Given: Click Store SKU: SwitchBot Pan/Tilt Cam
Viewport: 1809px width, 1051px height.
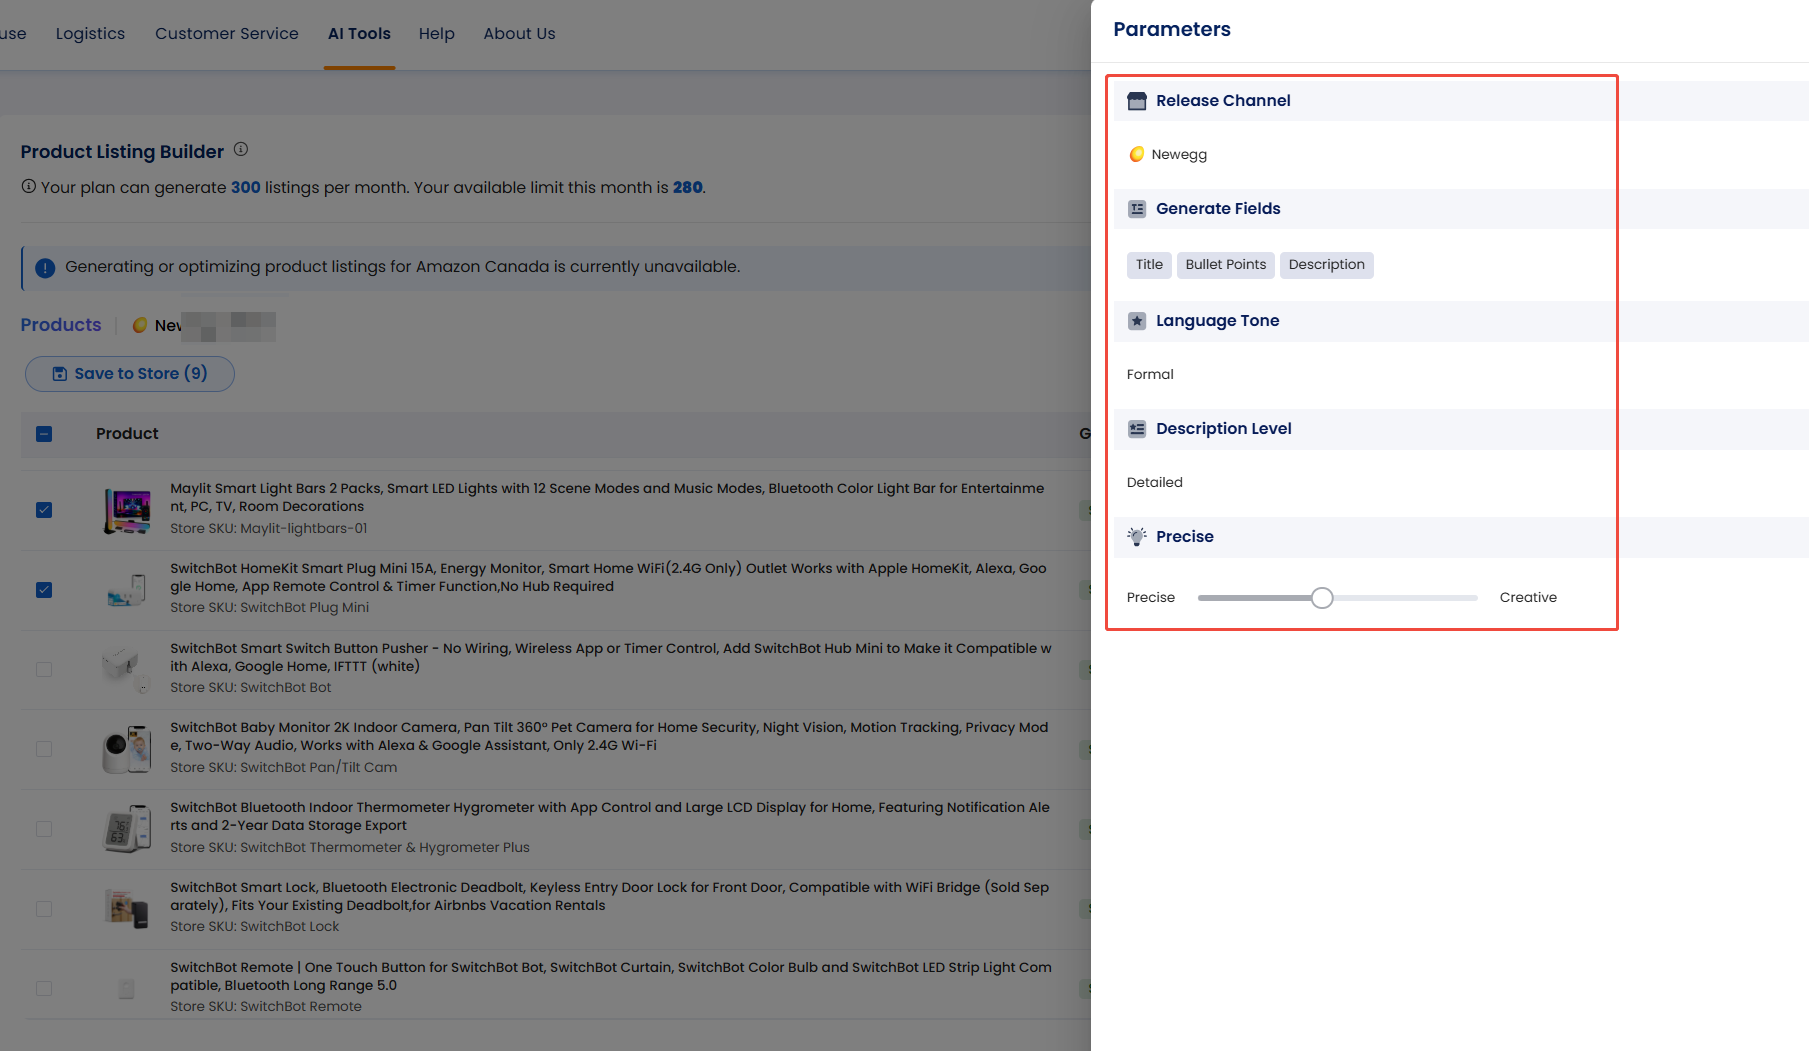Looking at the screenshot, I should (x=284, y=768).
